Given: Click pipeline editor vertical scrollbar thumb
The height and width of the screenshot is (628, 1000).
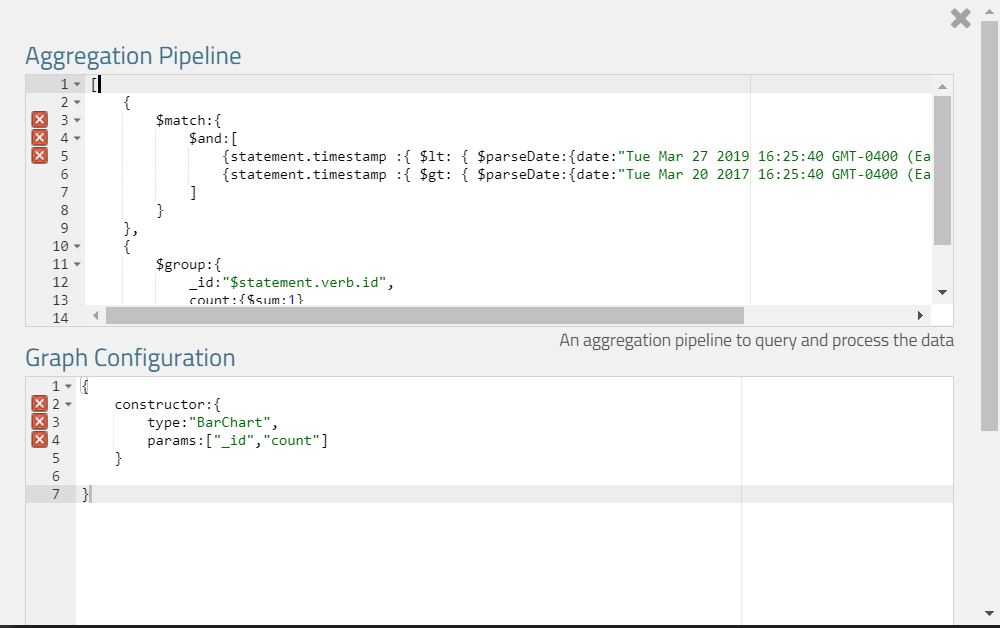Looking at the screenshot, I should click(x=942, y=170).
